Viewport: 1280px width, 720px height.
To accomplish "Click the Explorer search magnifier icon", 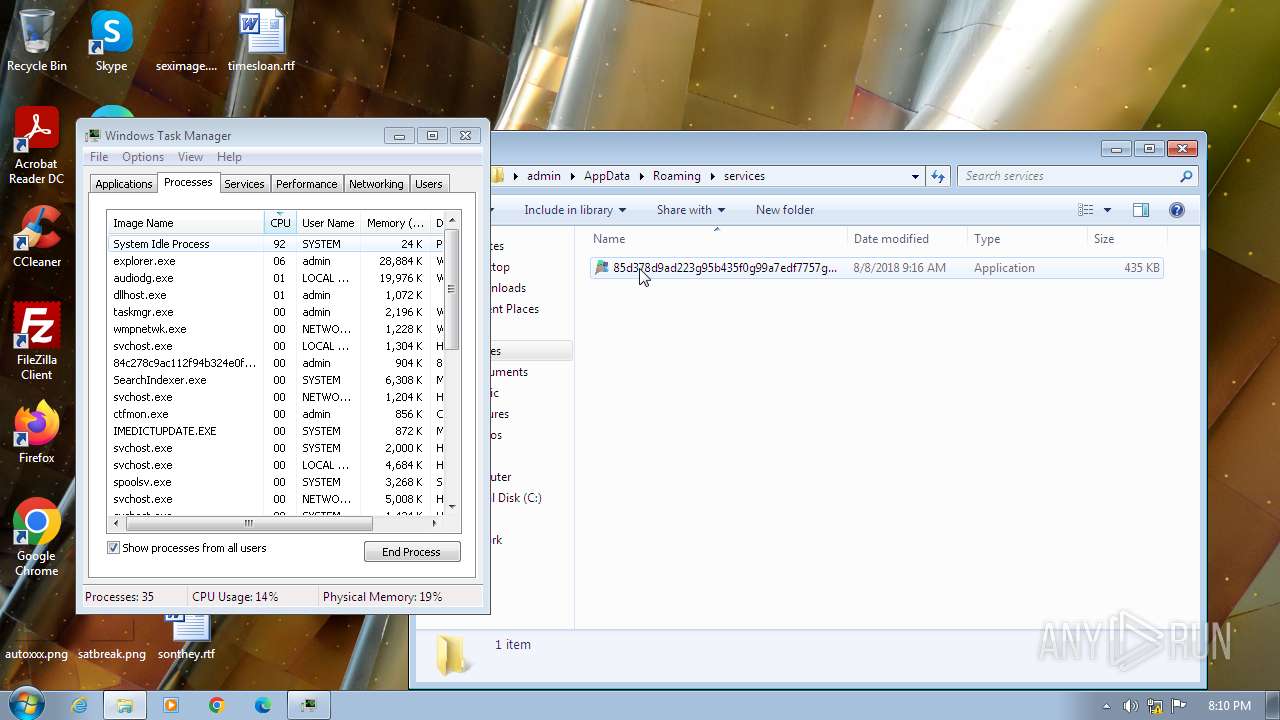I will coord(1186,176).
